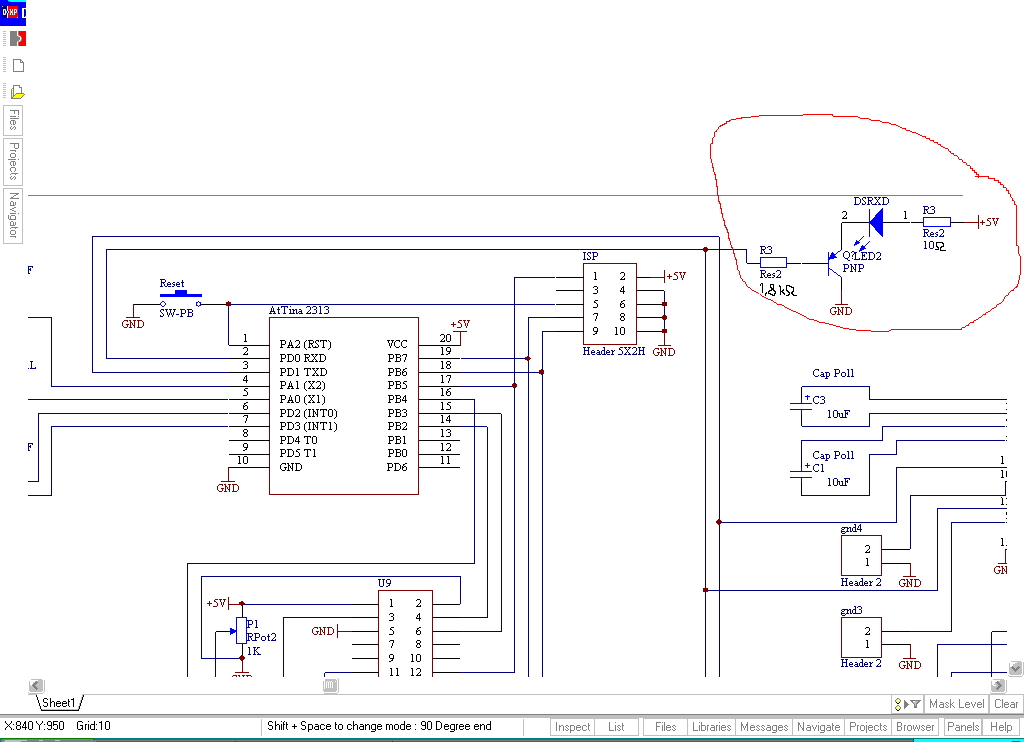Click the scroll right arrow below schematic
This screenshot has height=742, width=1024.
coord(998,685)
